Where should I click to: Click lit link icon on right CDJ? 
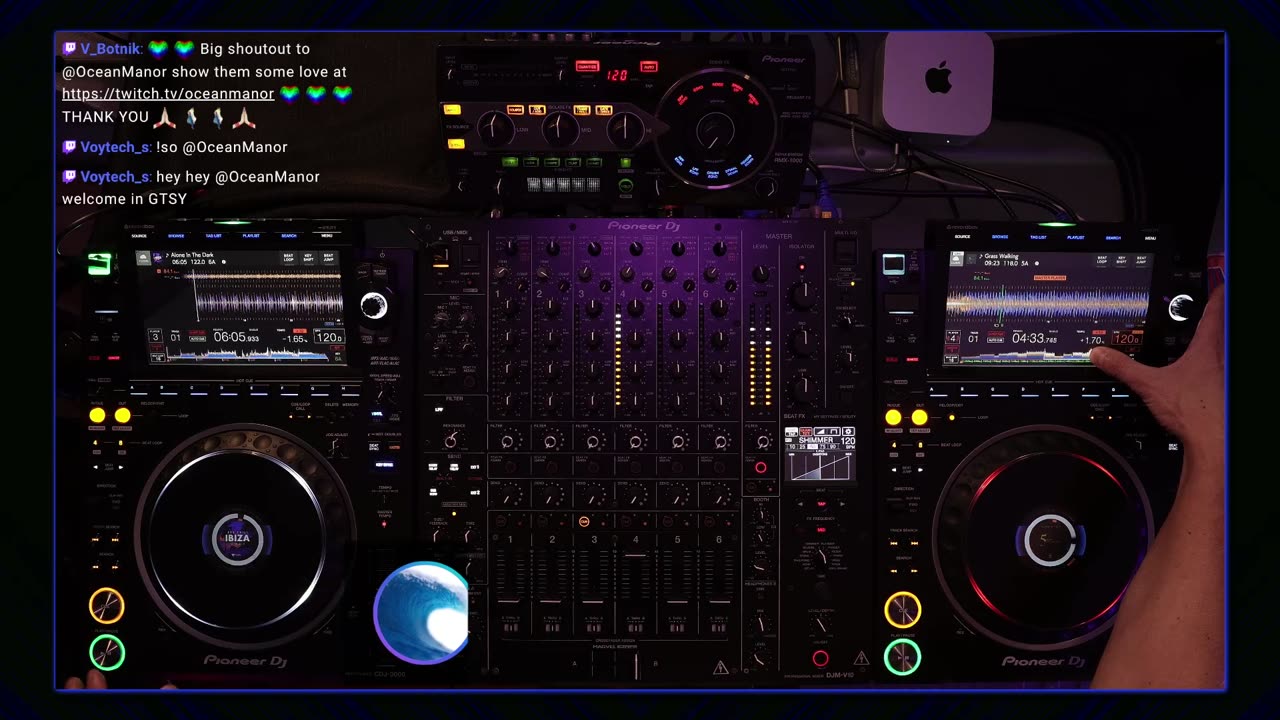[x=893, y=264]
